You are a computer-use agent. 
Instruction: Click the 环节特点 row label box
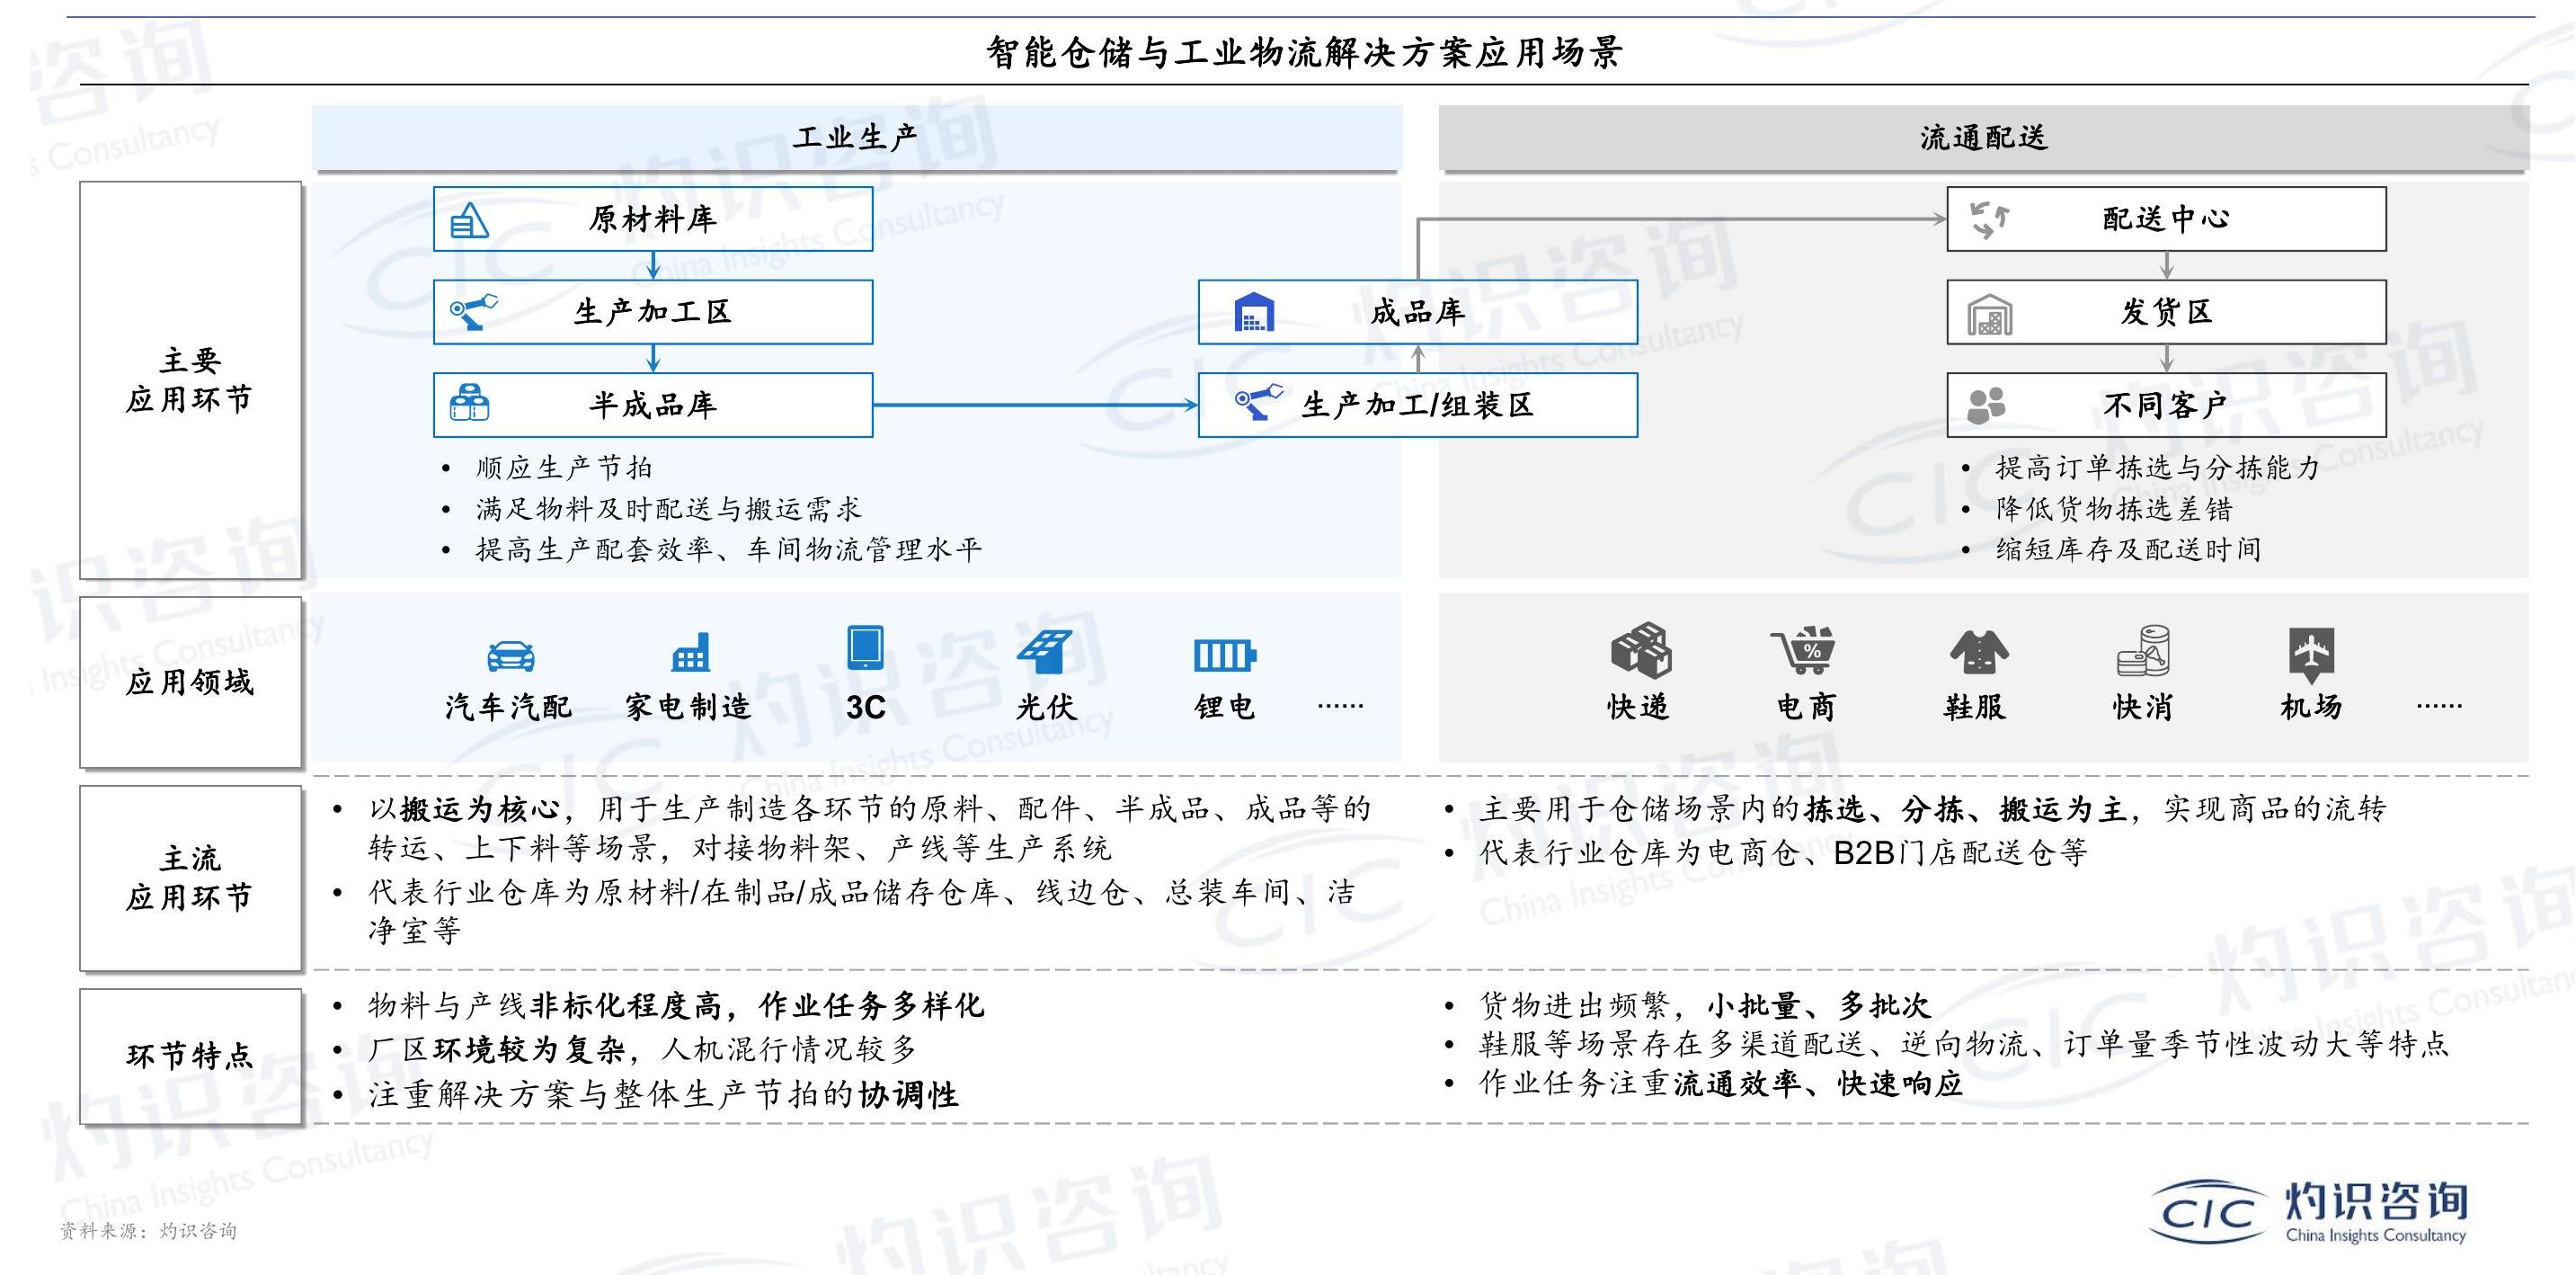(190, 1056)
